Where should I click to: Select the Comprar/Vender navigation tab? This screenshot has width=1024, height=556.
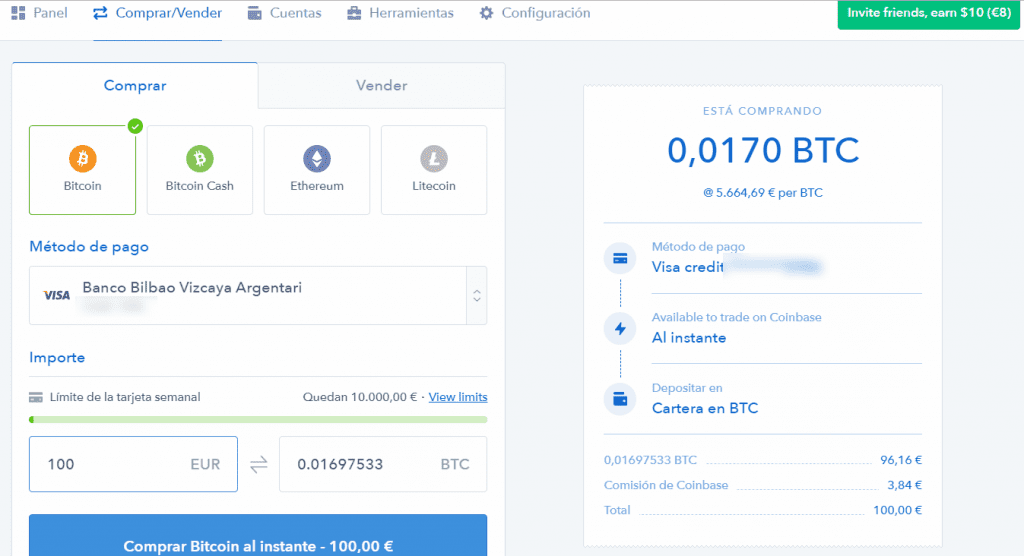pos(157,13)
